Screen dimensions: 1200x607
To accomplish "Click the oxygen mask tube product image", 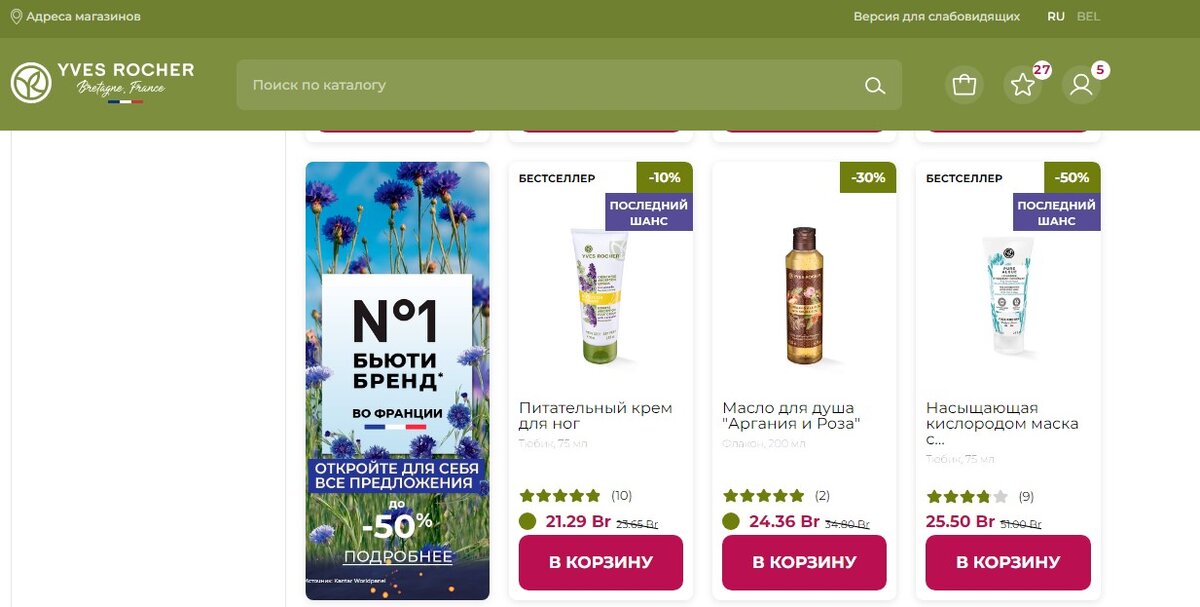I will tap(1008, 296).
